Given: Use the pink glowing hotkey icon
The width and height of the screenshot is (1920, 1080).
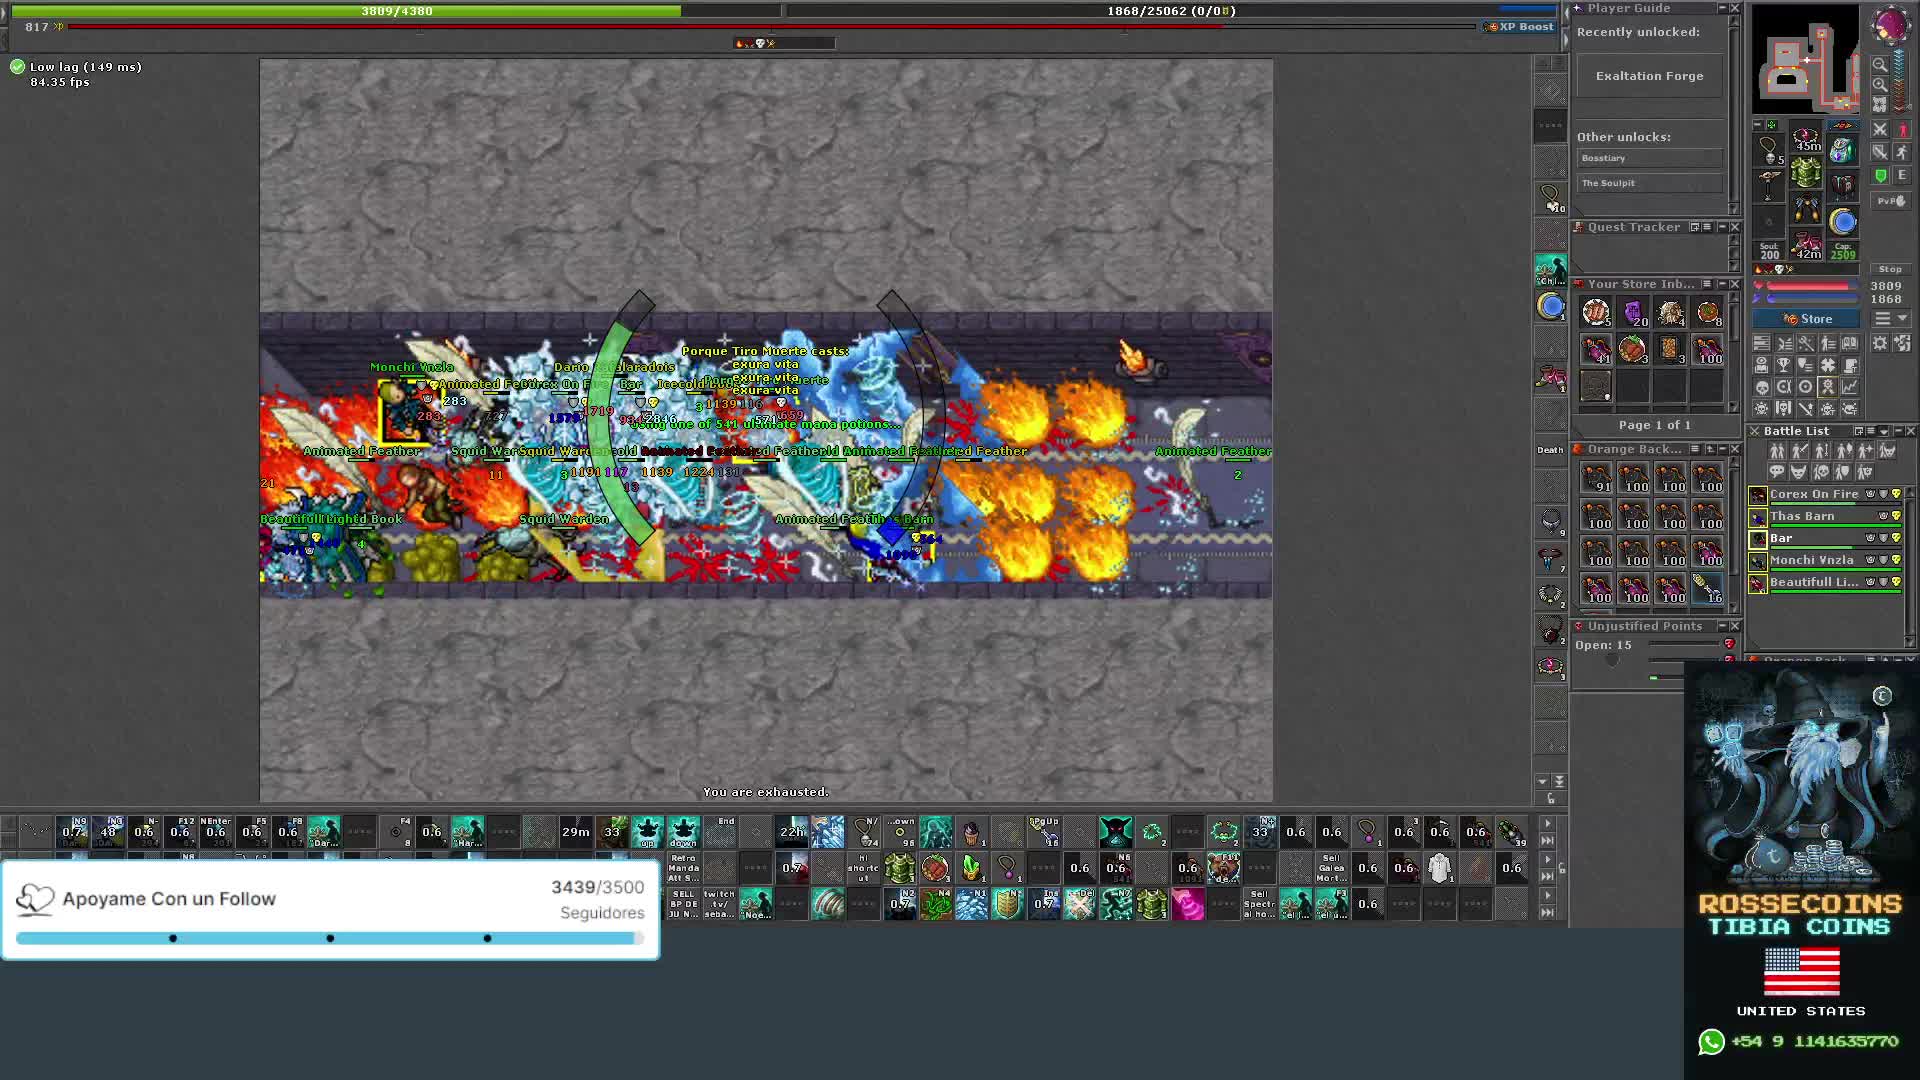Looking at the screenshot, I should [x=1188, y=904].
